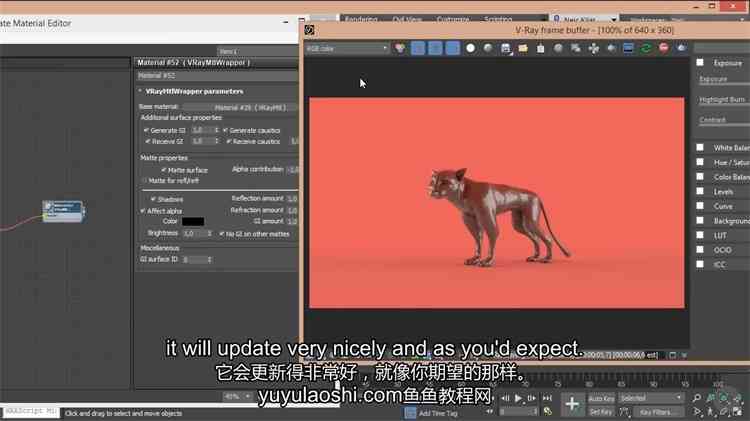Click the color corrections icon in frame buffer

(x=400, y=48)
